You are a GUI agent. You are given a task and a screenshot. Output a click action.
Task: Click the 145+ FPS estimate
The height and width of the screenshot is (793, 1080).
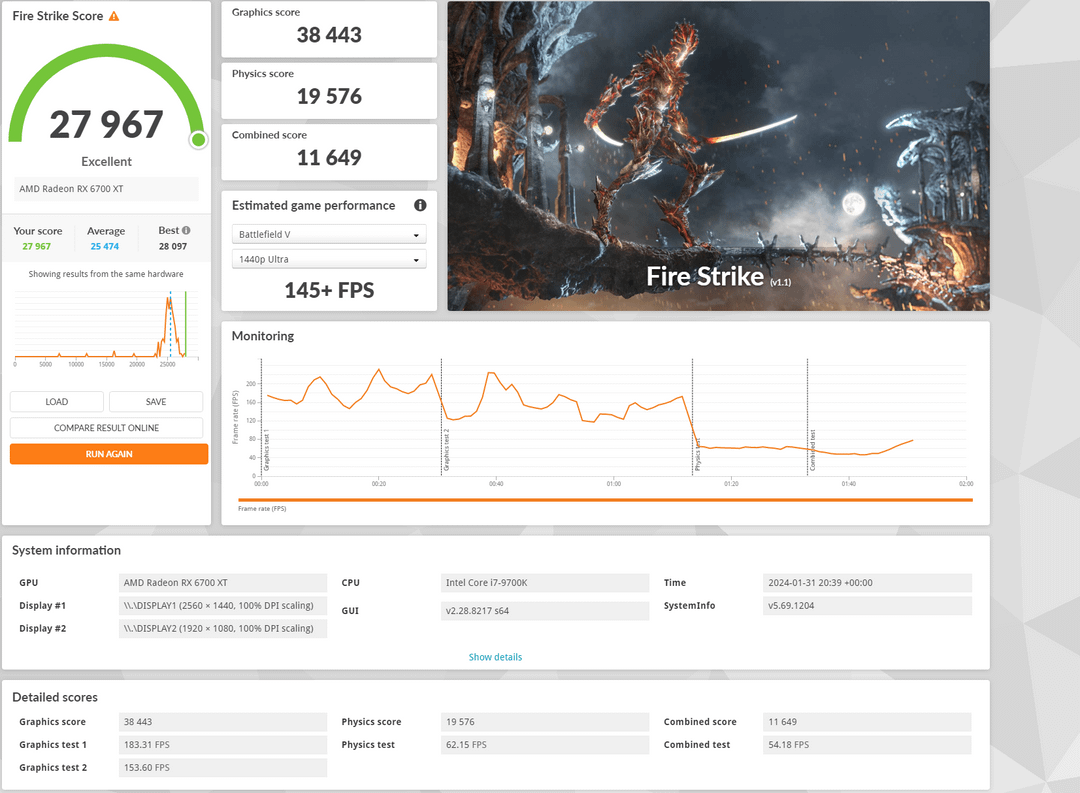point(329,290)
